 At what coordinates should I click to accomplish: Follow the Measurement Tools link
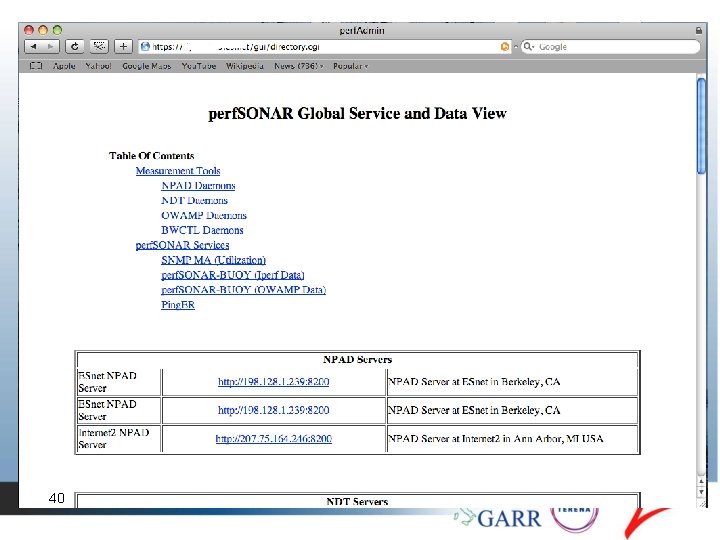[178, 171]
